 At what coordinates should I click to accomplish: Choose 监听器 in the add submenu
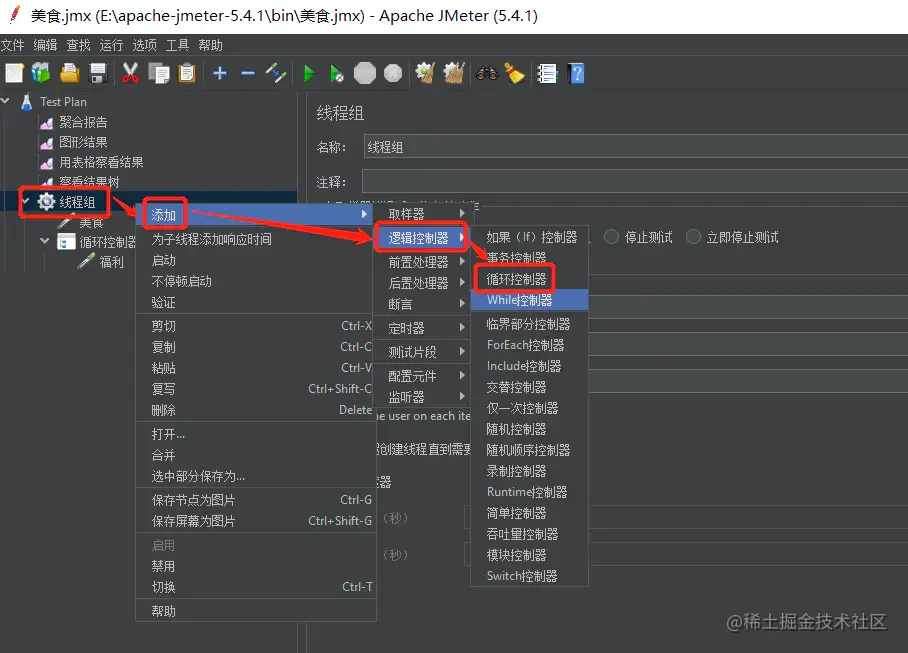[x=424, y=397]
